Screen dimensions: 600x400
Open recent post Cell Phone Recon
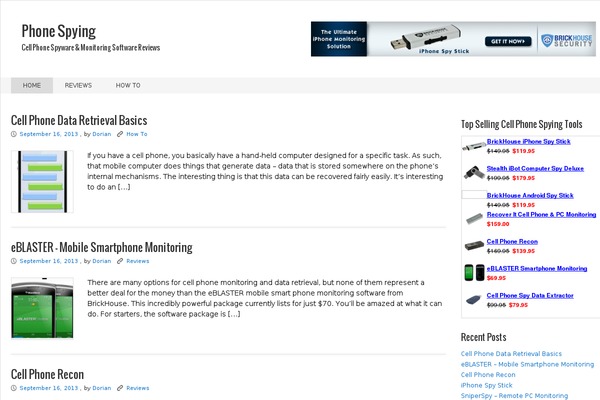tap(488, 375)
